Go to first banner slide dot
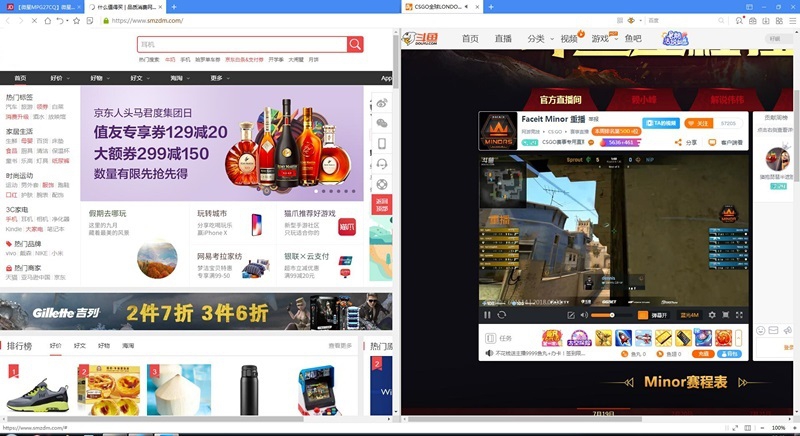800x436 pixels. 316,191
